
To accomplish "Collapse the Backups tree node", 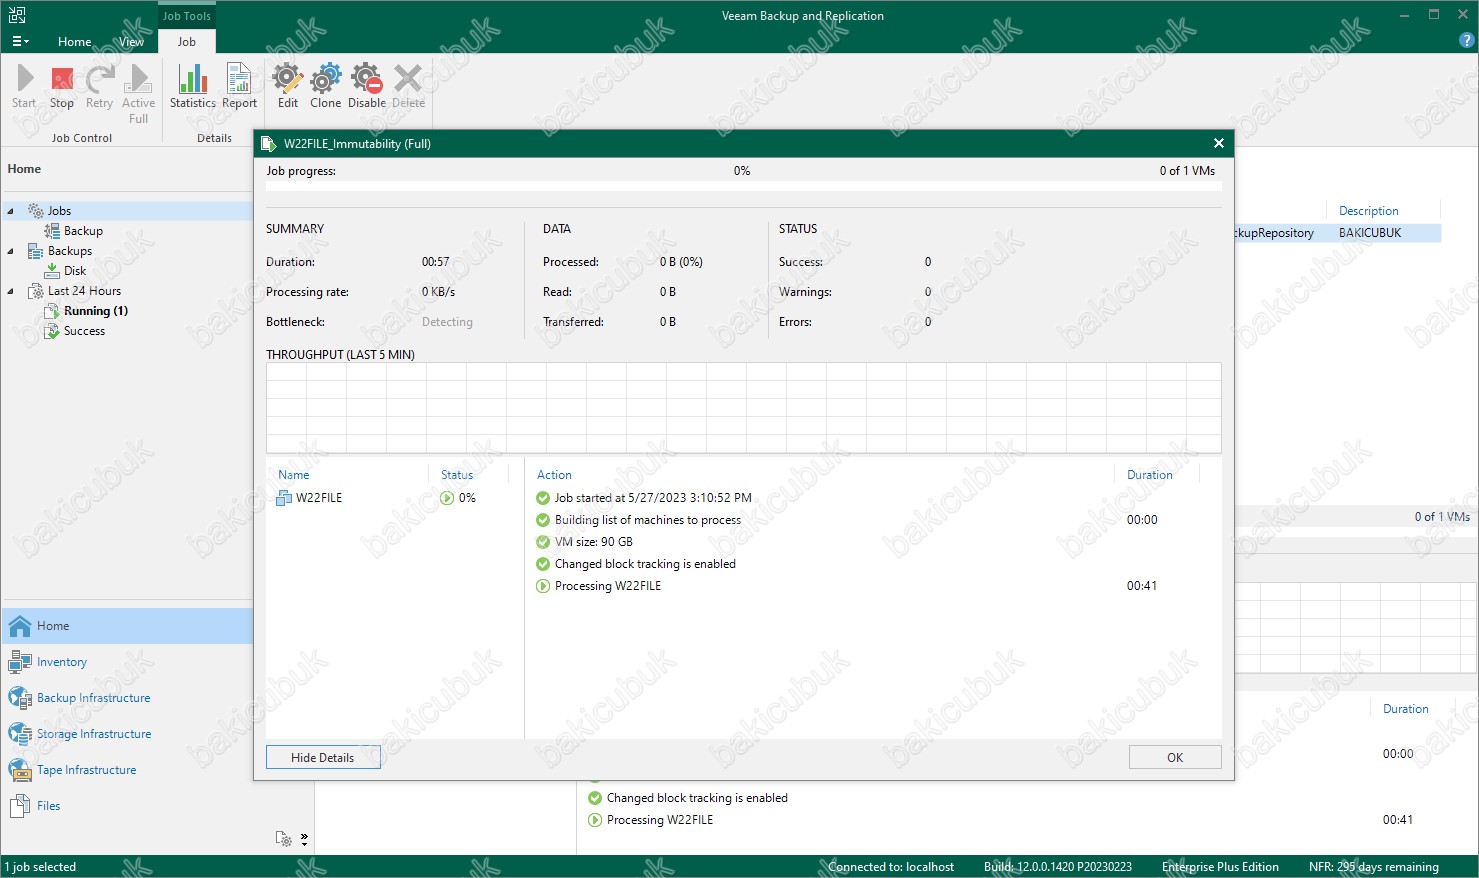I will [11, 251].
